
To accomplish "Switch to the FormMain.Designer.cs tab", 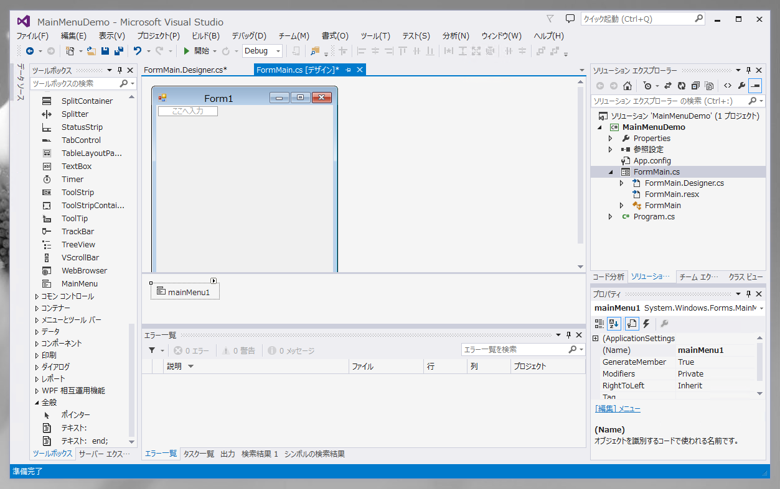I will (x=186, y=70).
